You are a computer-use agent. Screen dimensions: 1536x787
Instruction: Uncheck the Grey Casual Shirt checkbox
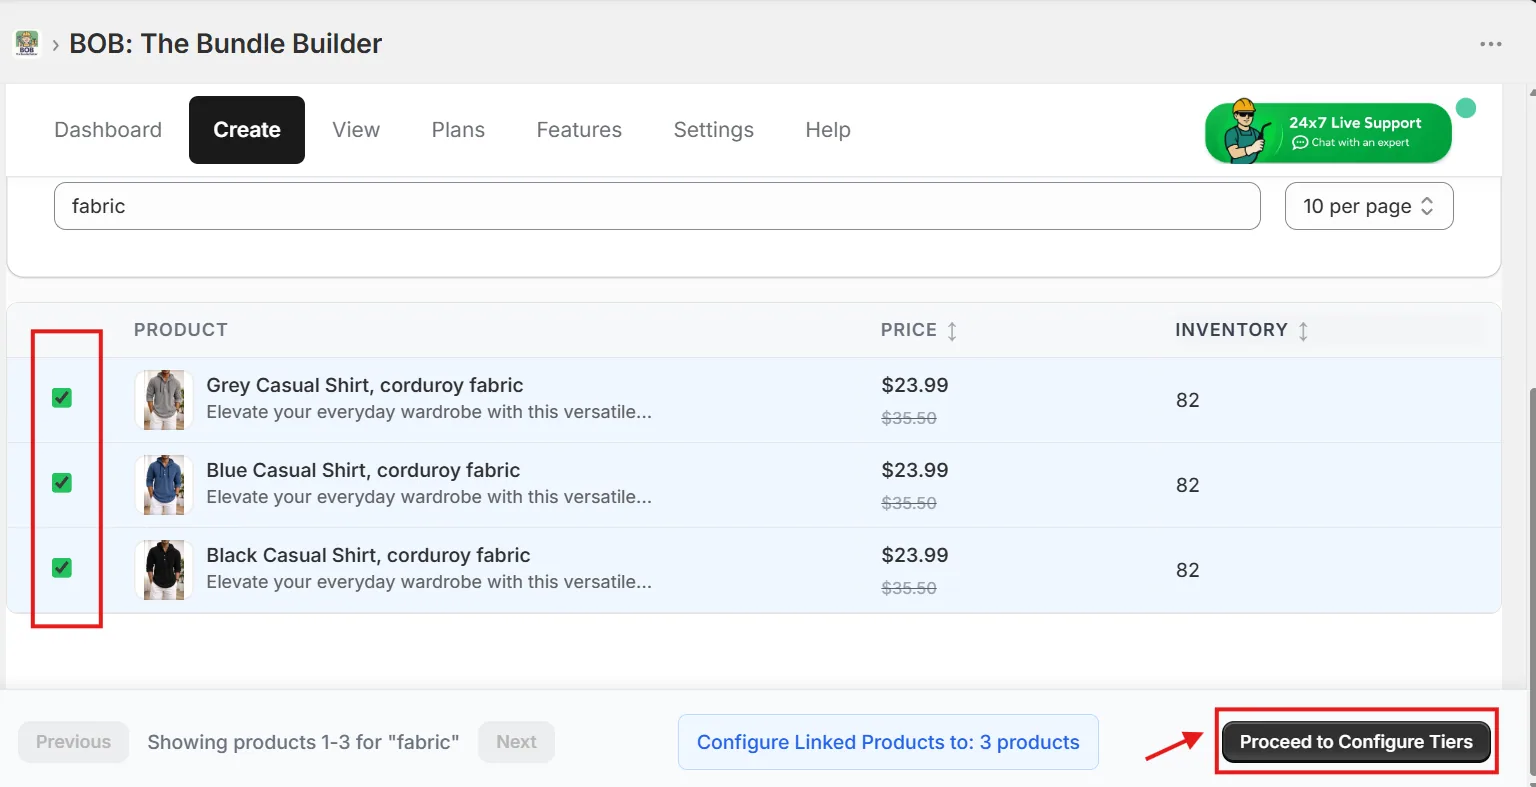[x=62, y=398]
